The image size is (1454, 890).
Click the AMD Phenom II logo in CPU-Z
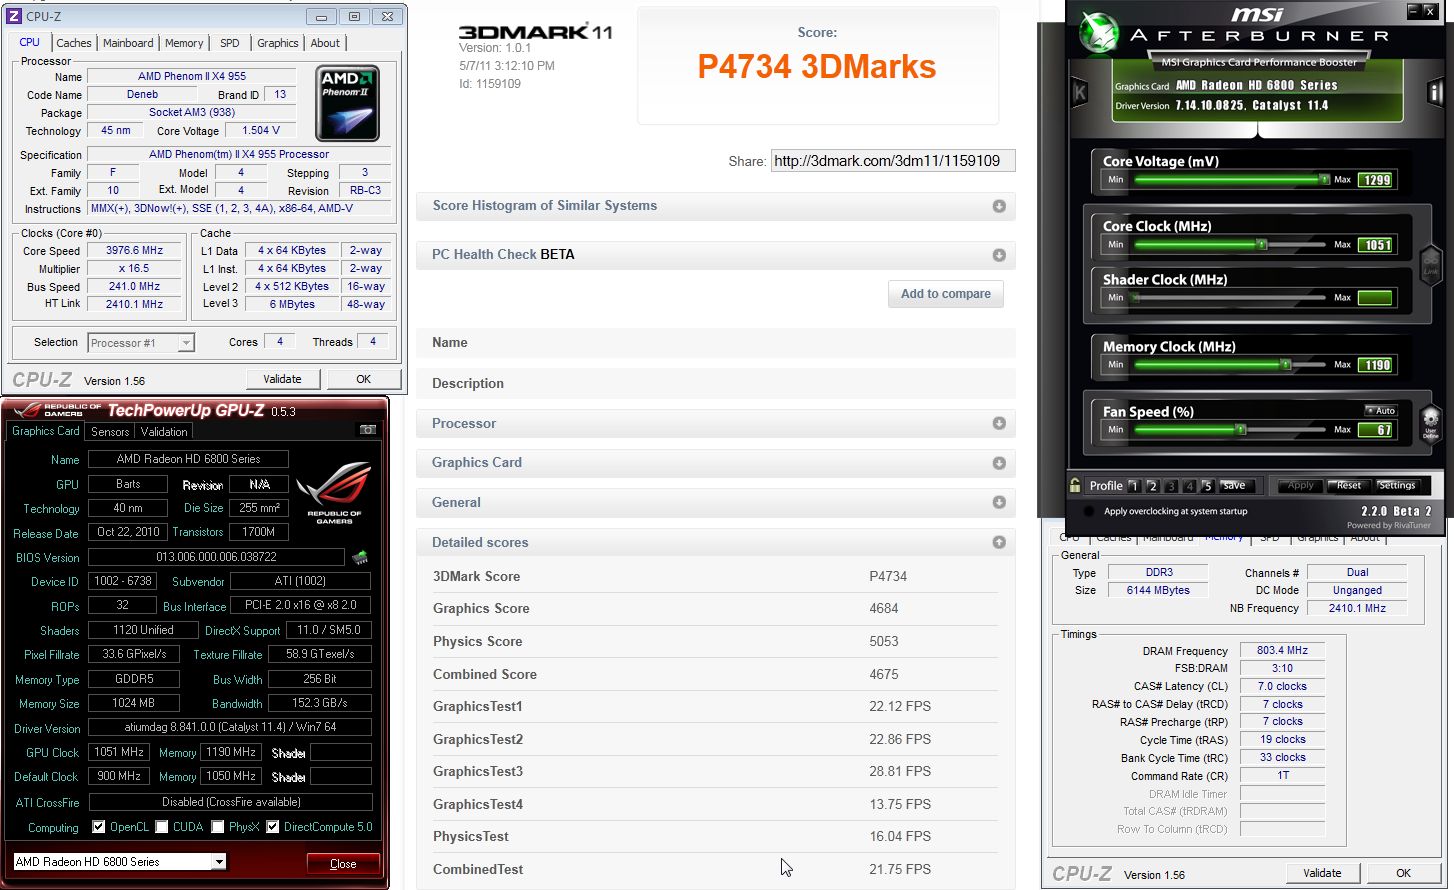(x=347, y=103)
